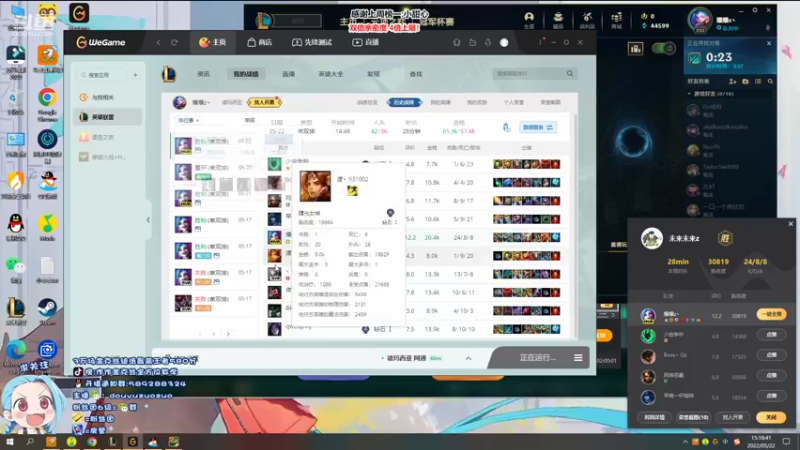This screenshot has width=800, height=450.
Task: Open the 发现 section
Action: 373,74
